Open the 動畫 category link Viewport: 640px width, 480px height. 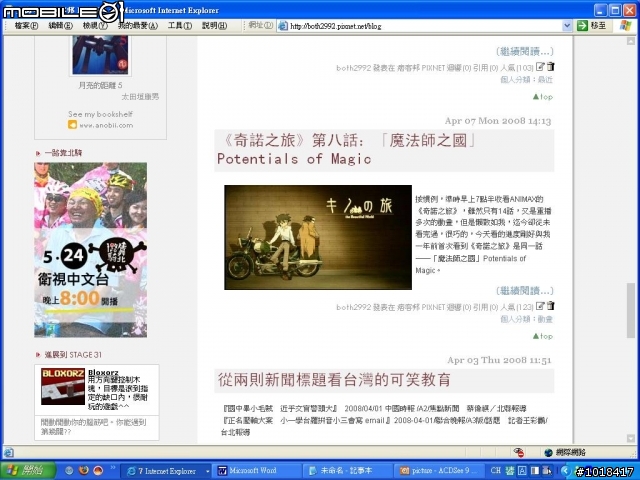[x=545, y=319]
